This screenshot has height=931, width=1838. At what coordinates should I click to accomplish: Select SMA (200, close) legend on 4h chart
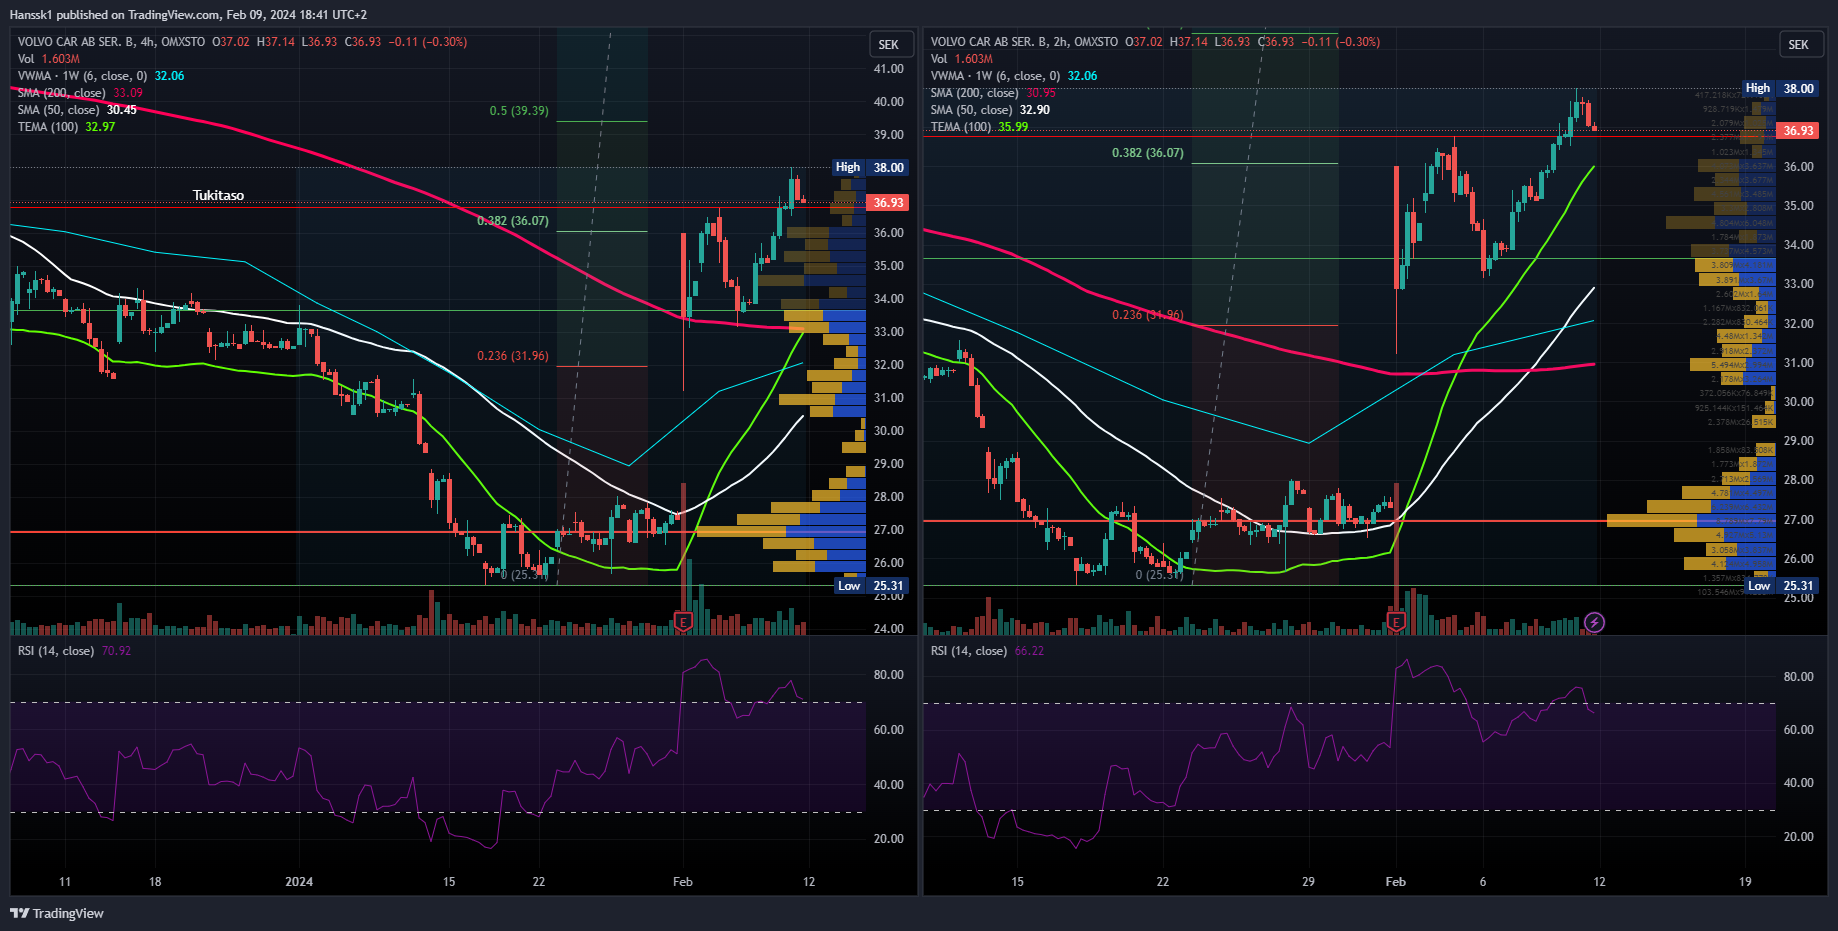[80, 93]
